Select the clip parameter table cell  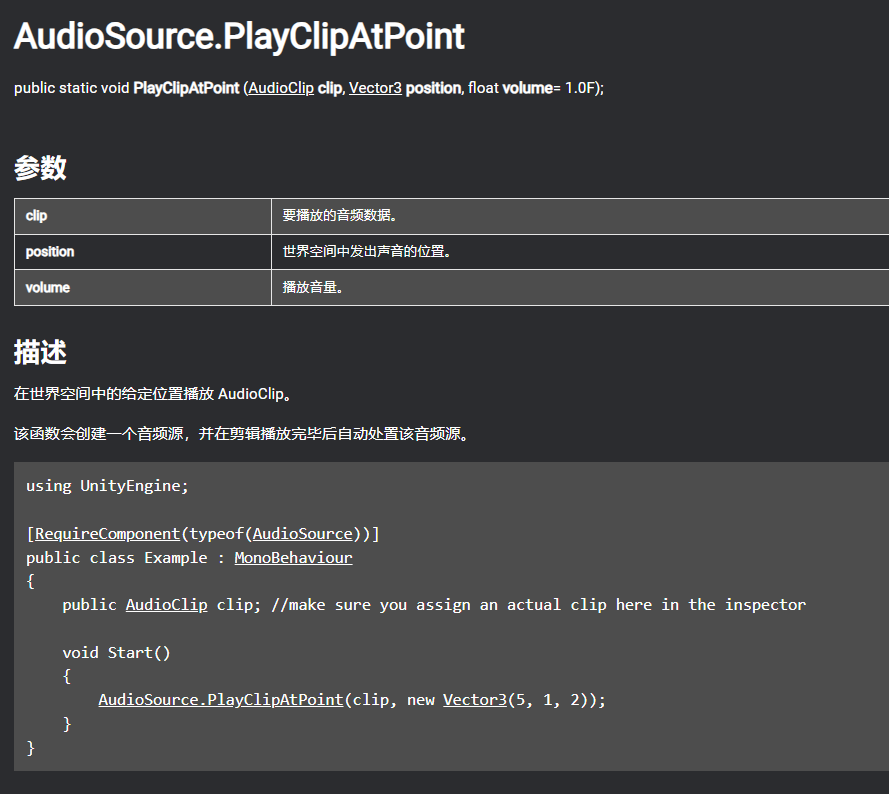click(143, 216)
